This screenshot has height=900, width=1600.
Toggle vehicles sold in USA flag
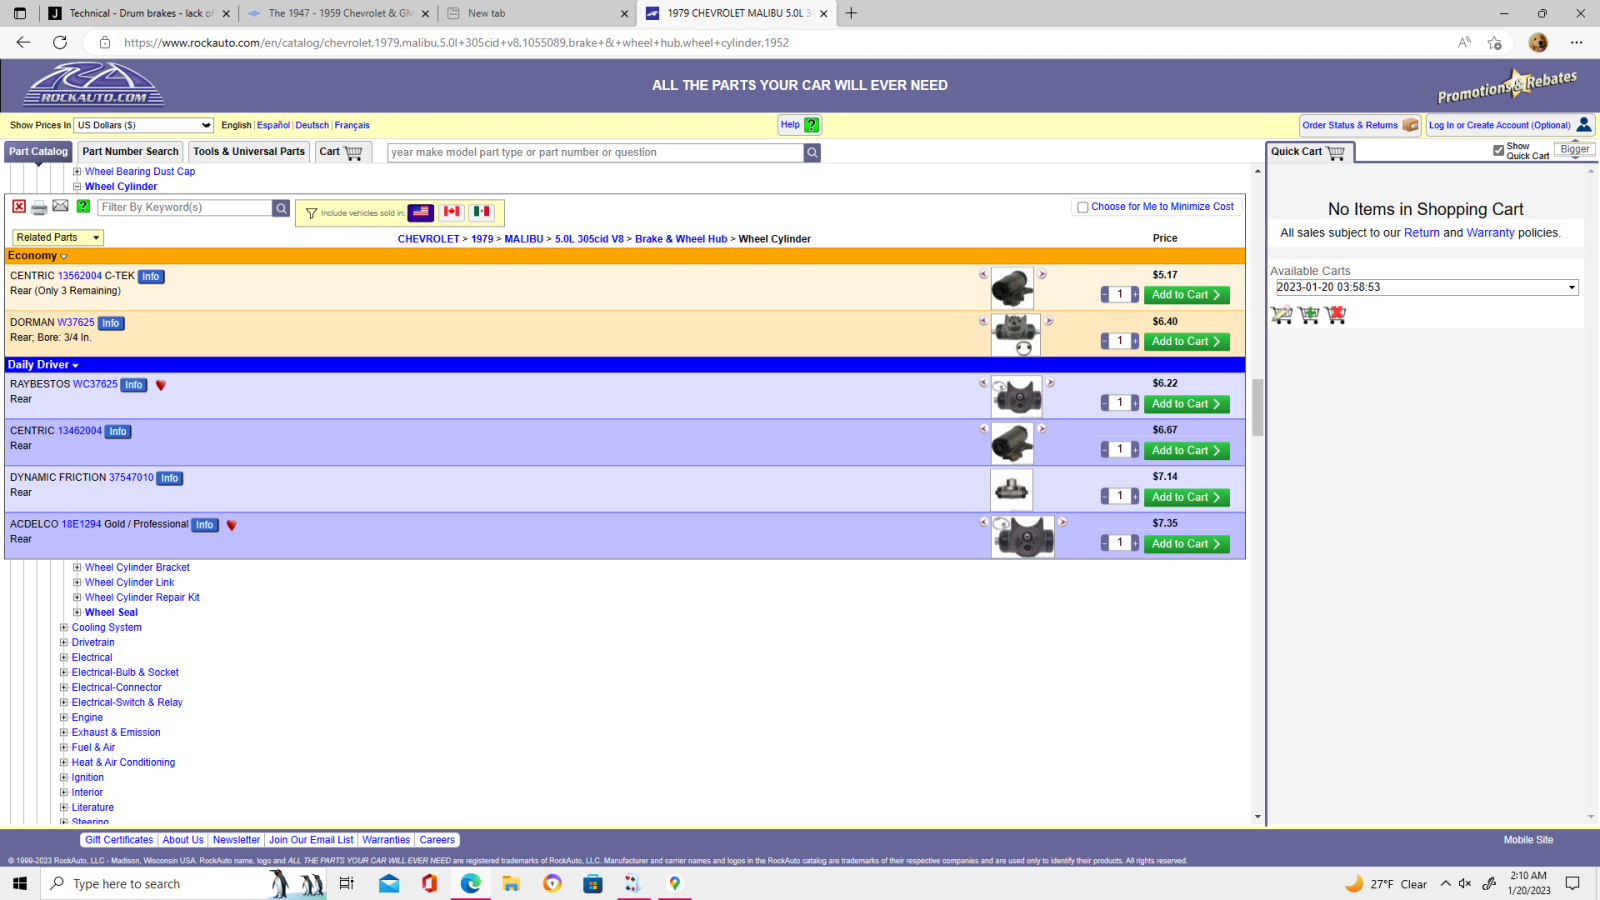tap(421, 212)
